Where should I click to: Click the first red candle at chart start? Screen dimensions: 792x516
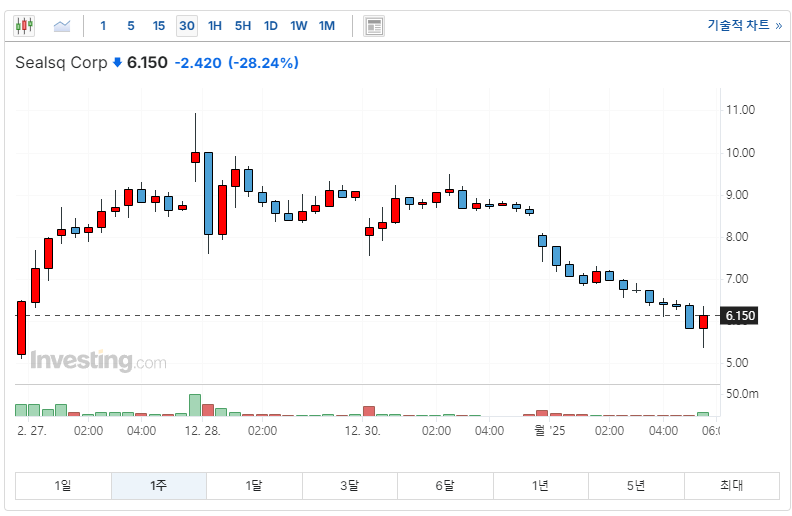tap(21, 328)
